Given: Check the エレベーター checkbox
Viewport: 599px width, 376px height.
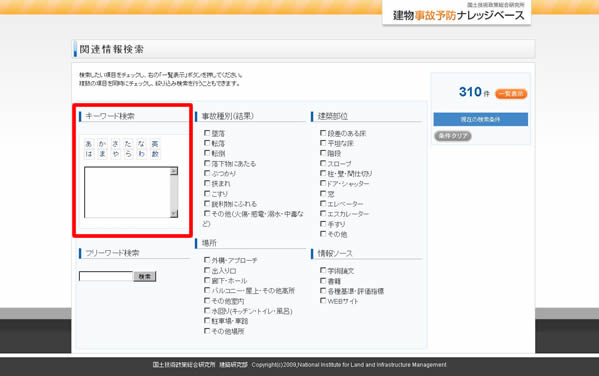Looking at the screenshot, I should click(323, 203).
